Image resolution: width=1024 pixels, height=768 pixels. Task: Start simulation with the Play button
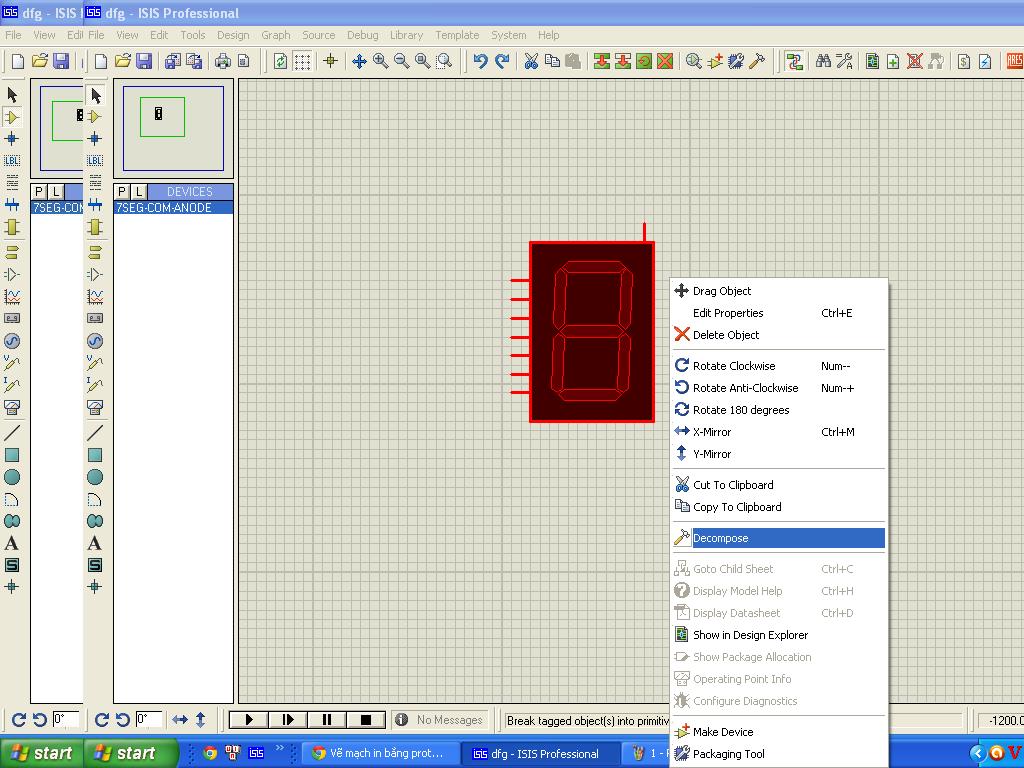249,719
